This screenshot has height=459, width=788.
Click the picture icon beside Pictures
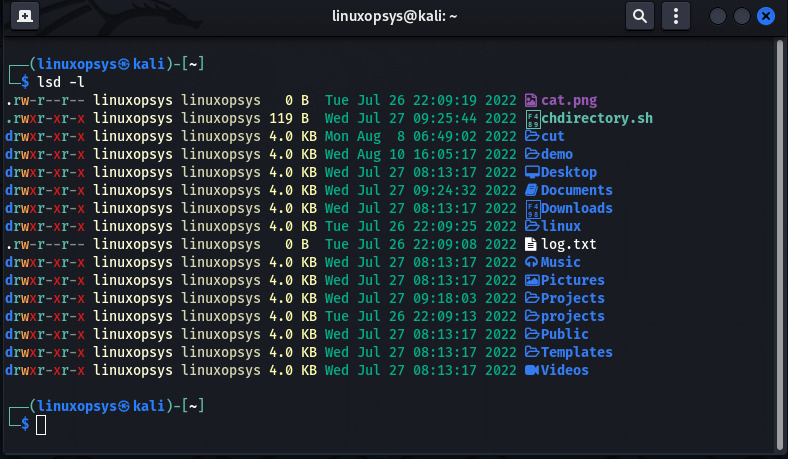click(x=532, y=280)
